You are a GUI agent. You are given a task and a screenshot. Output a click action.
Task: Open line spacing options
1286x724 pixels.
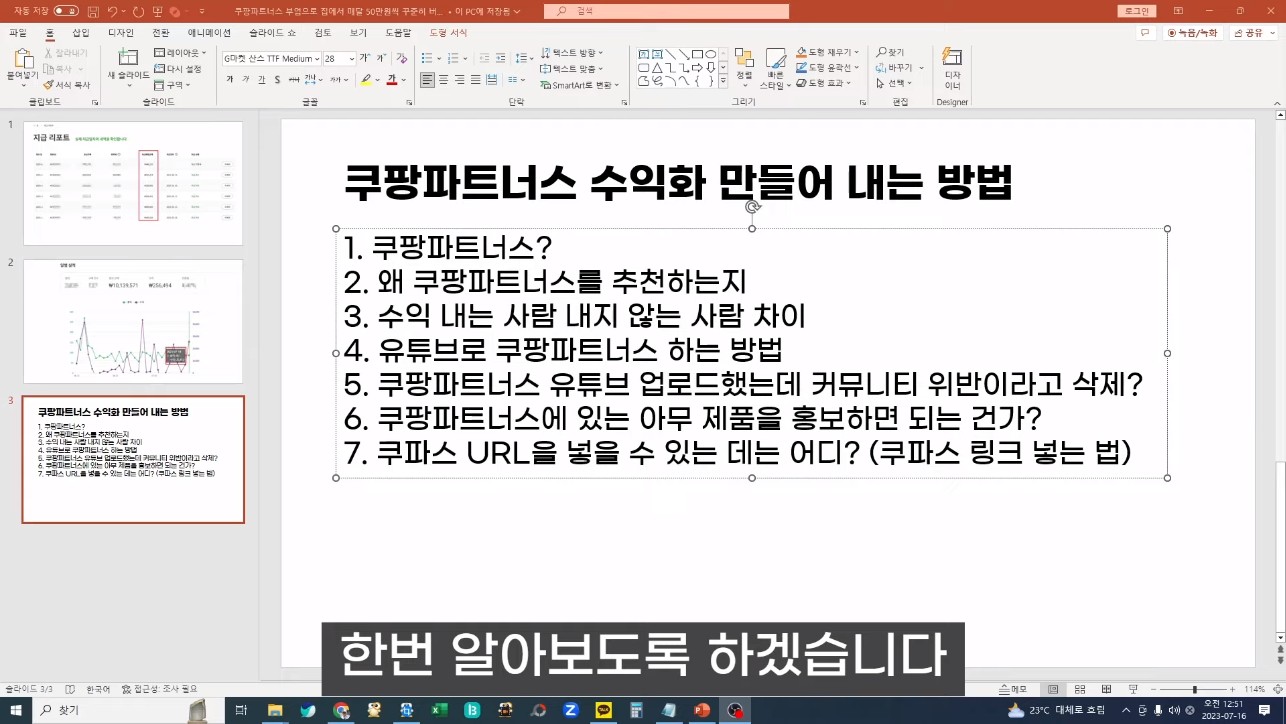[x=519, y=59]
